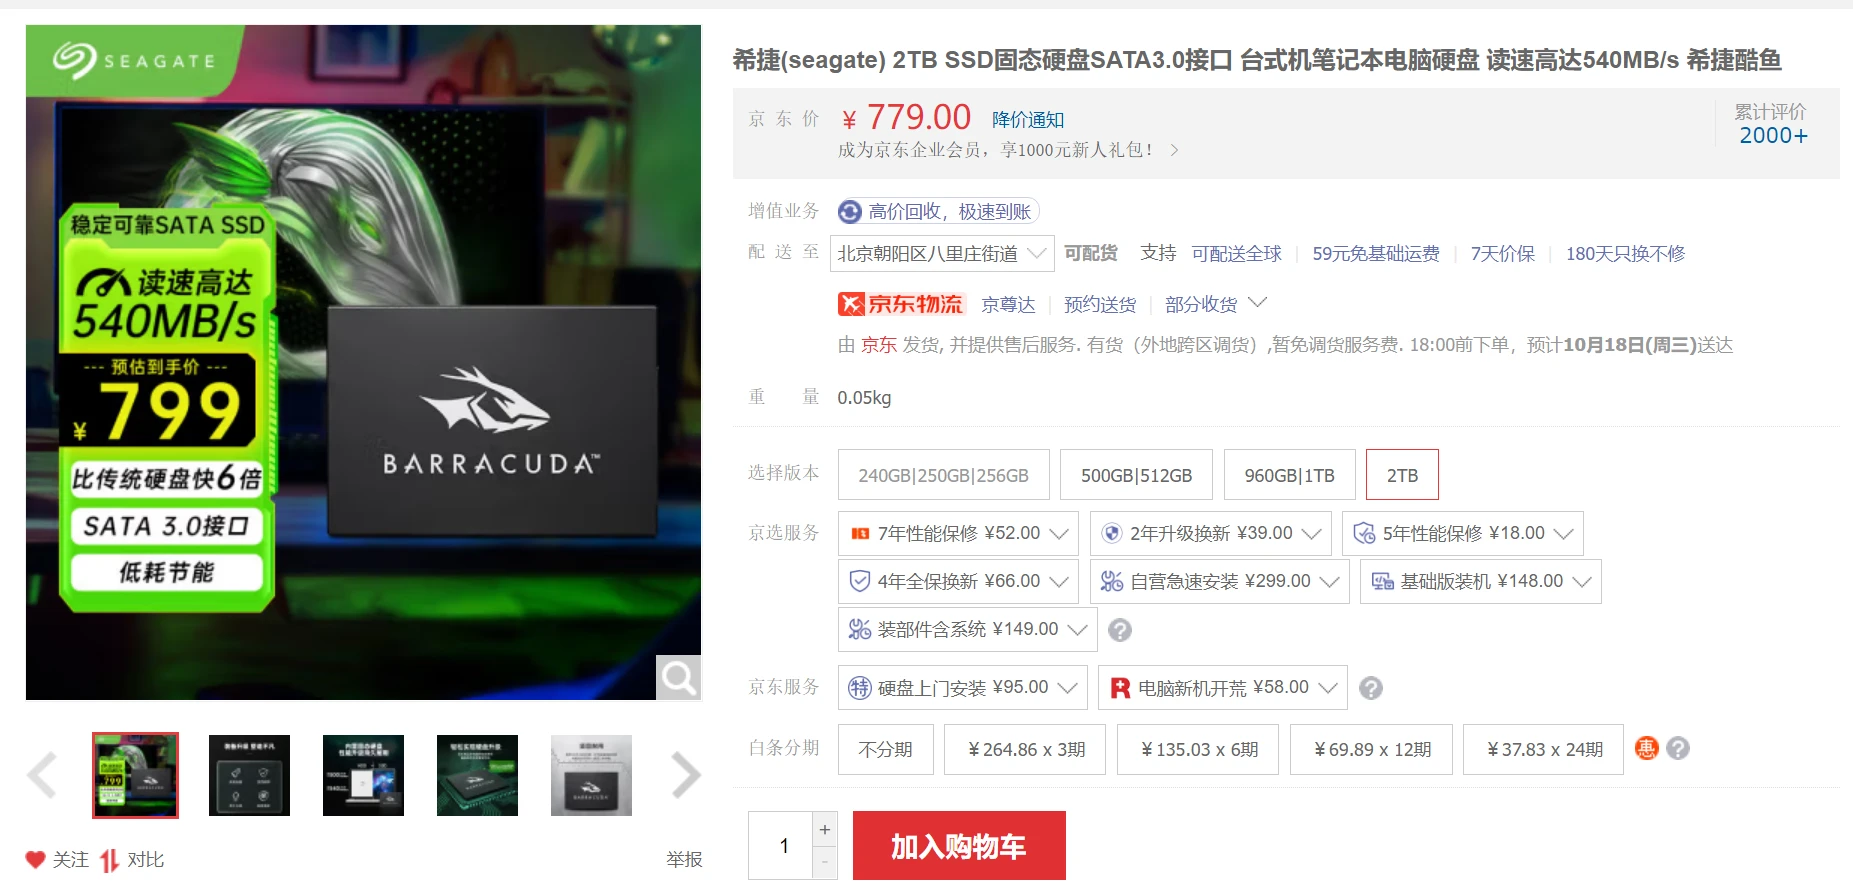Click the heart follow icon
The width and height of the screenshot is (1853, 895).
[36, 859]
